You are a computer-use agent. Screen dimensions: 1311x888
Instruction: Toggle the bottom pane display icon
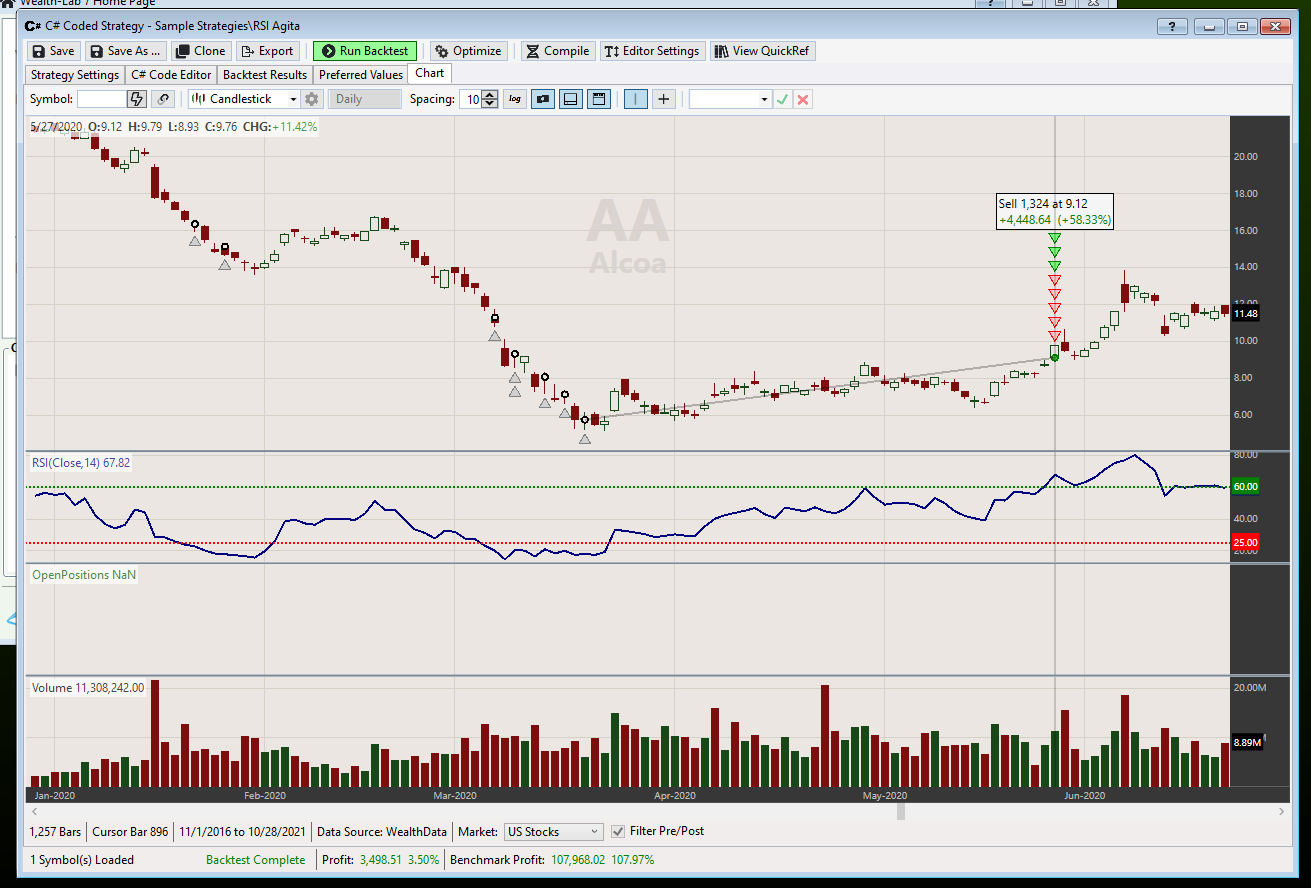point(571,99)
